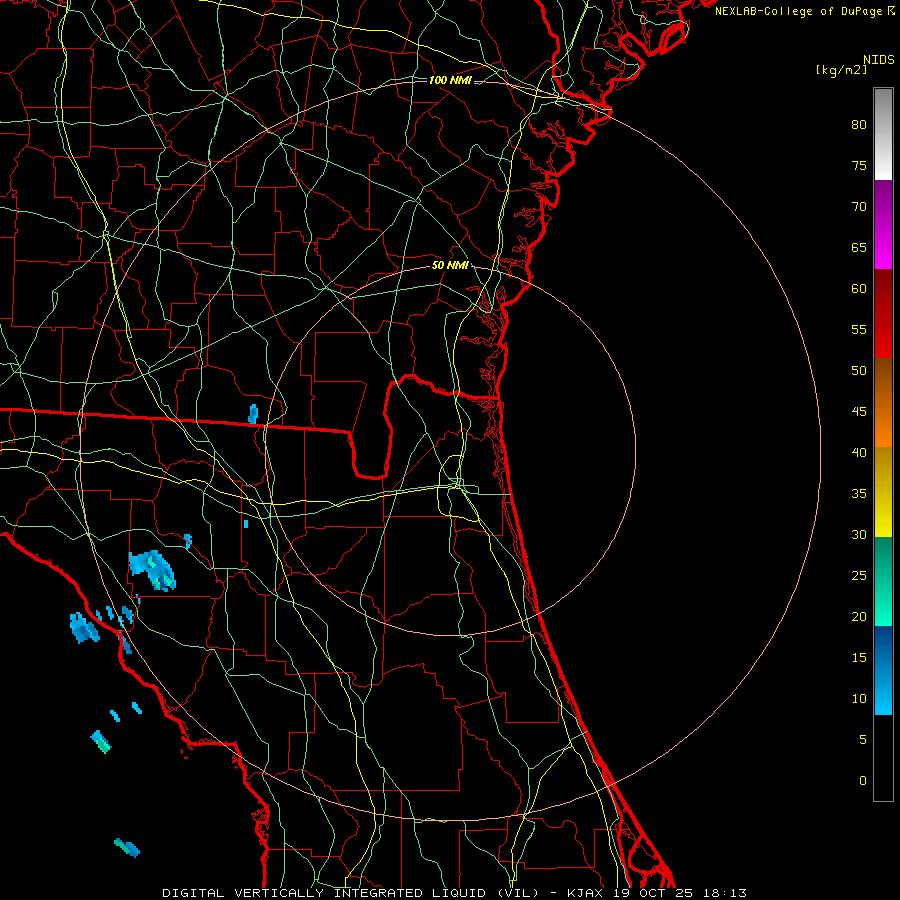The height and width of the screenshot is (900, 900).
Task: Click the scale value 25
Action: 859,576
